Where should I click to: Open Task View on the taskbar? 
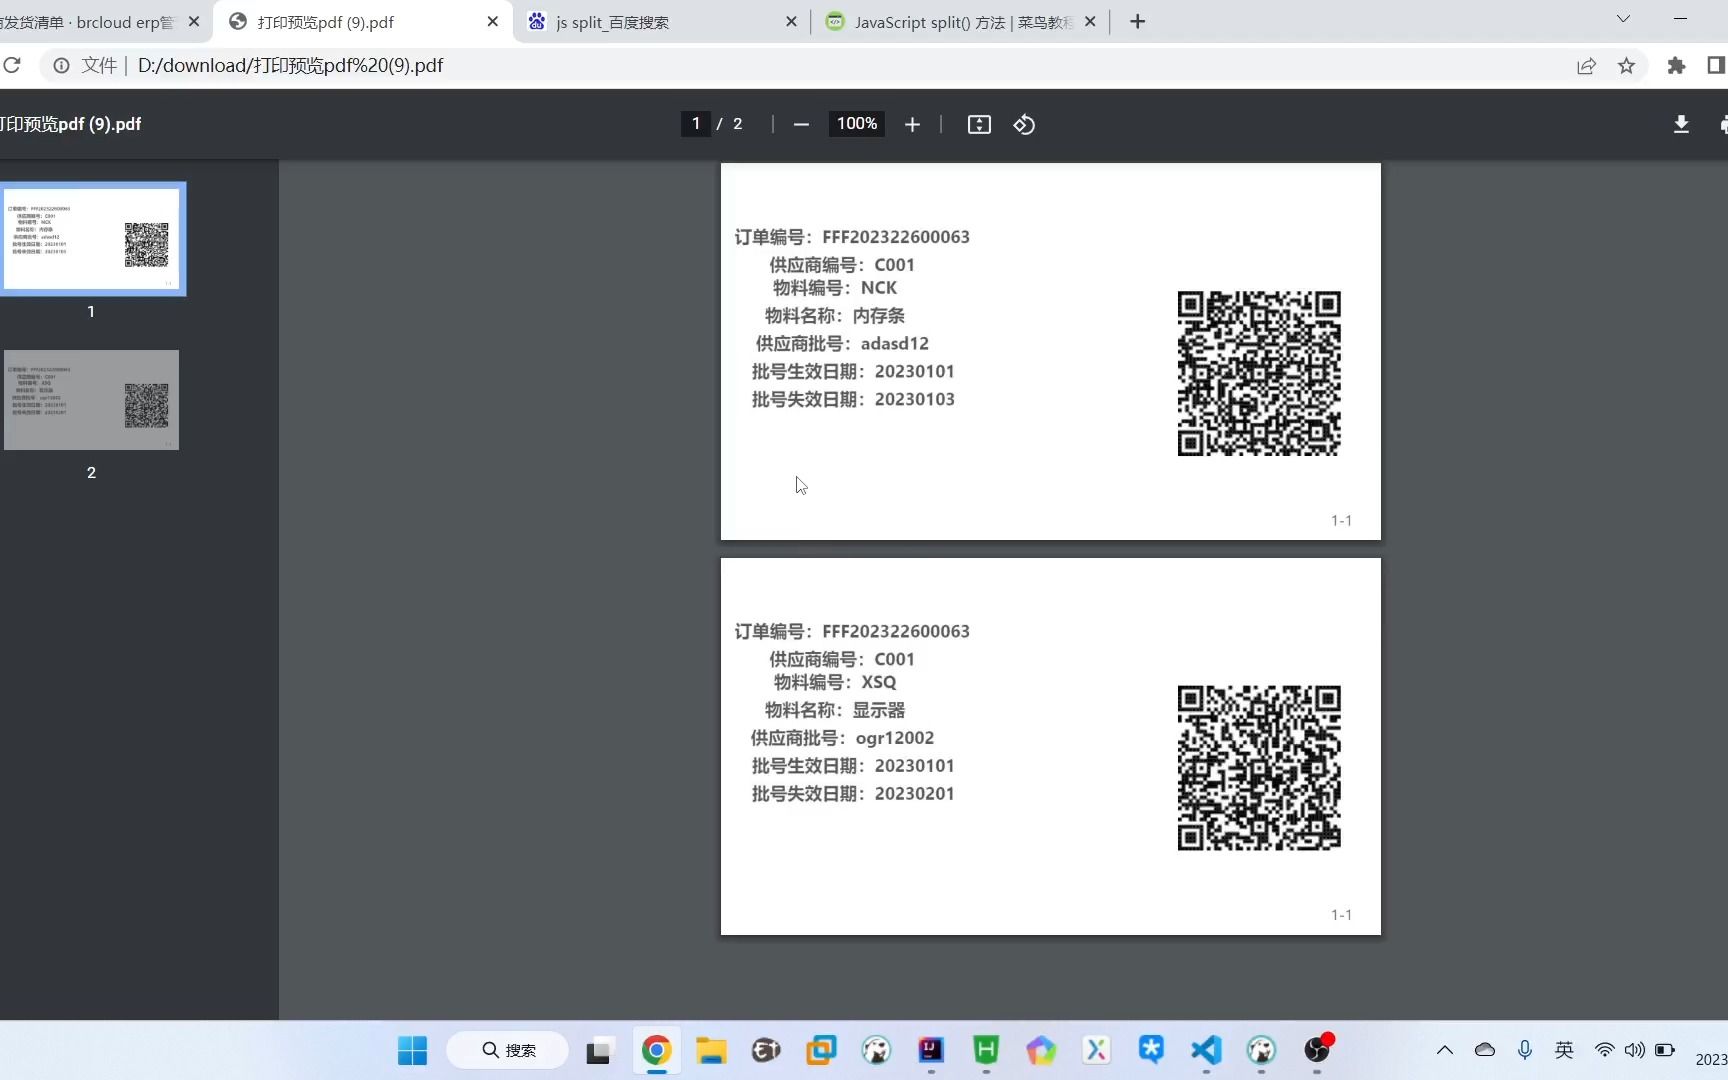pyautogui.click(x=598, y=1051)
